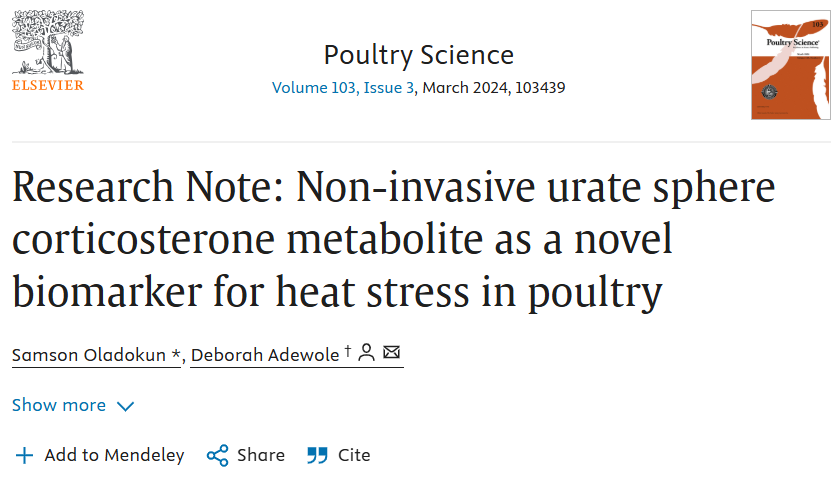Click the Show more chevron arrow
This screenshot has height=480, width=832.
[125, 407]
